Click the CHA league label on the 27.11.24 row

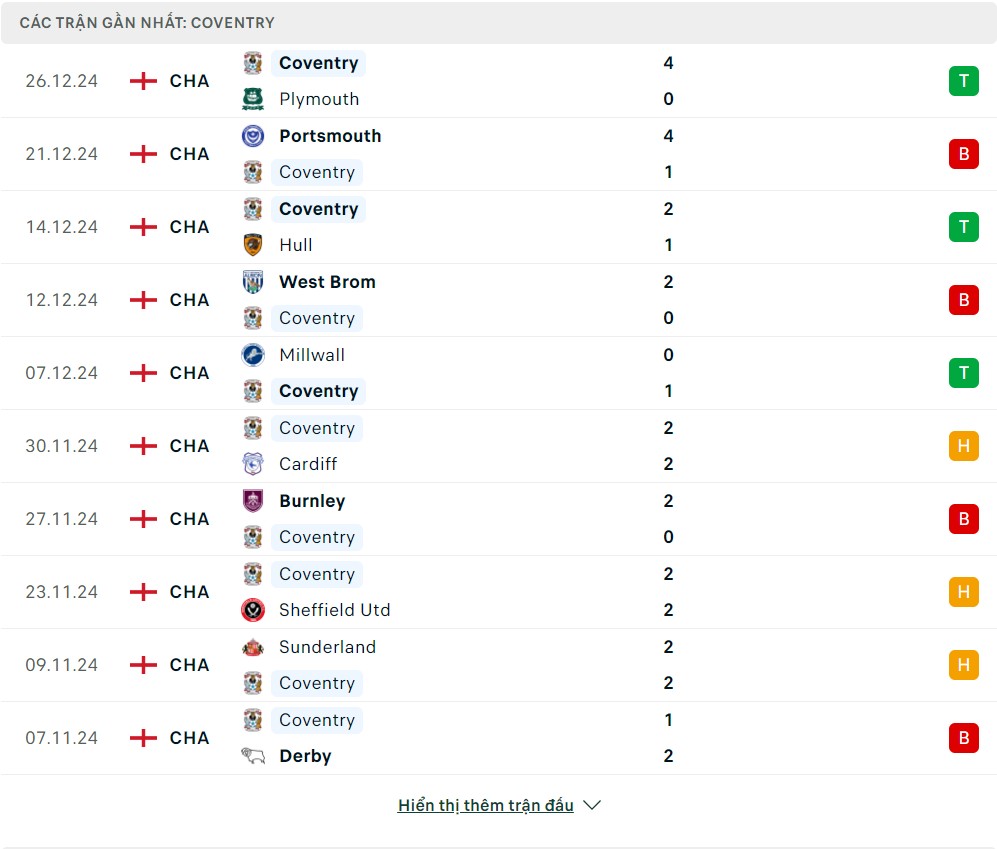(189, 519)
